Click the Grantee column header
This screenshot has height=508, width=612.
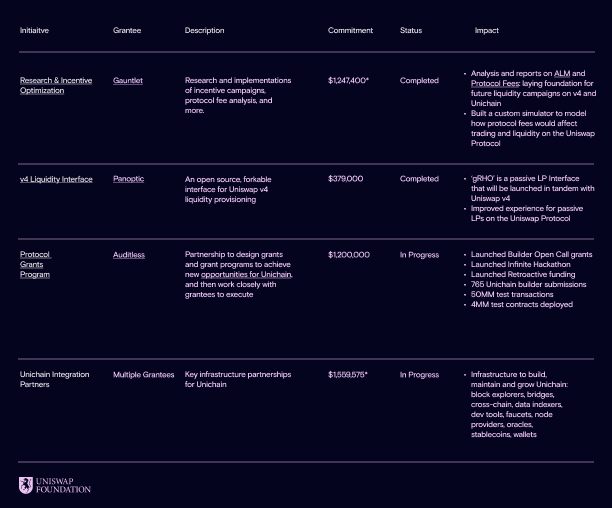127,31
